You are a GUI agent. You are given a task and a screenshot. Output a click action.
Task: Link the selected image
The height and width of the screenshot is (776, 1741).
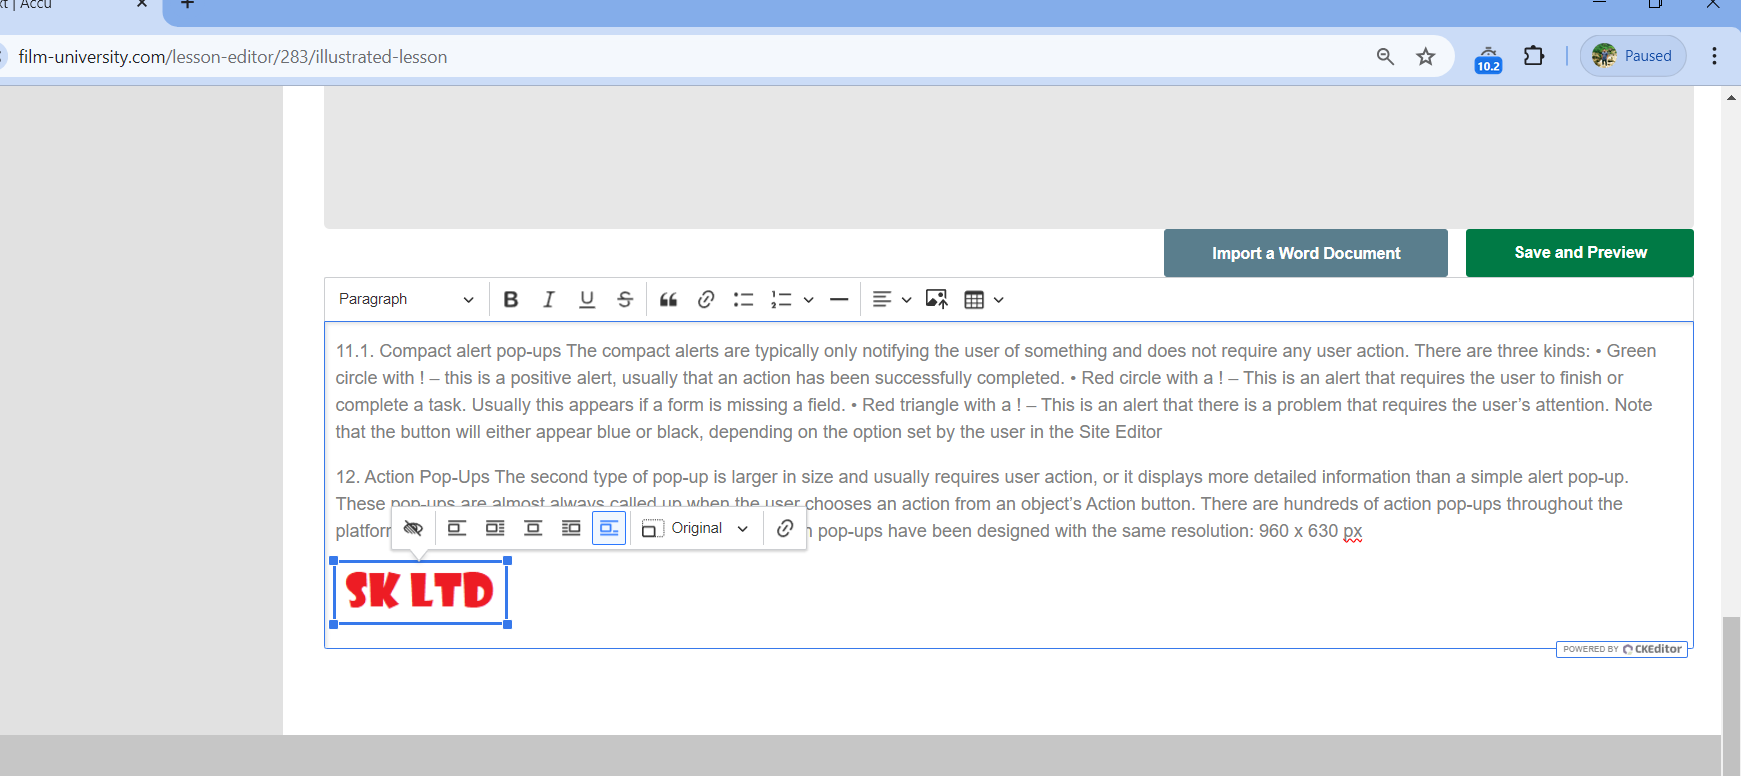click(785, 528)
